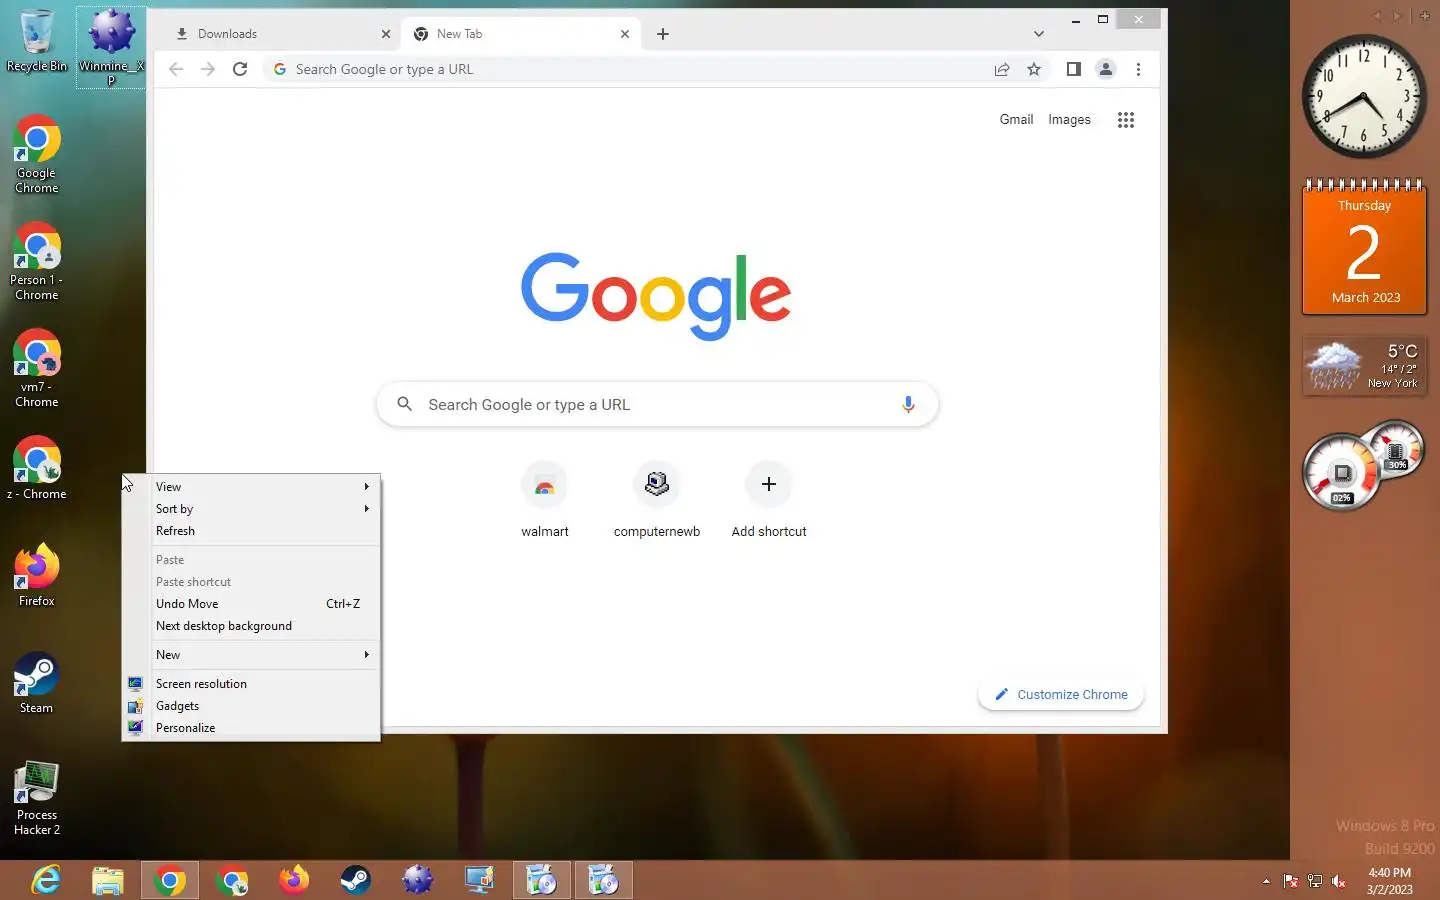Start voice search with microphone icon

click(x=908, y=404)
